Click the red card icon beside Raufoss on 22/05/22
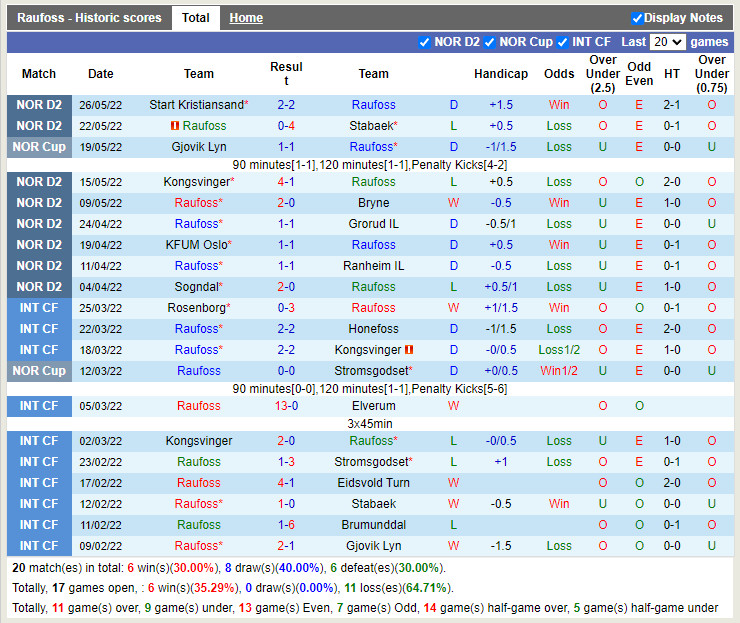Image resolution: width=740 pixels, height=623 pixels. (174, 126)
